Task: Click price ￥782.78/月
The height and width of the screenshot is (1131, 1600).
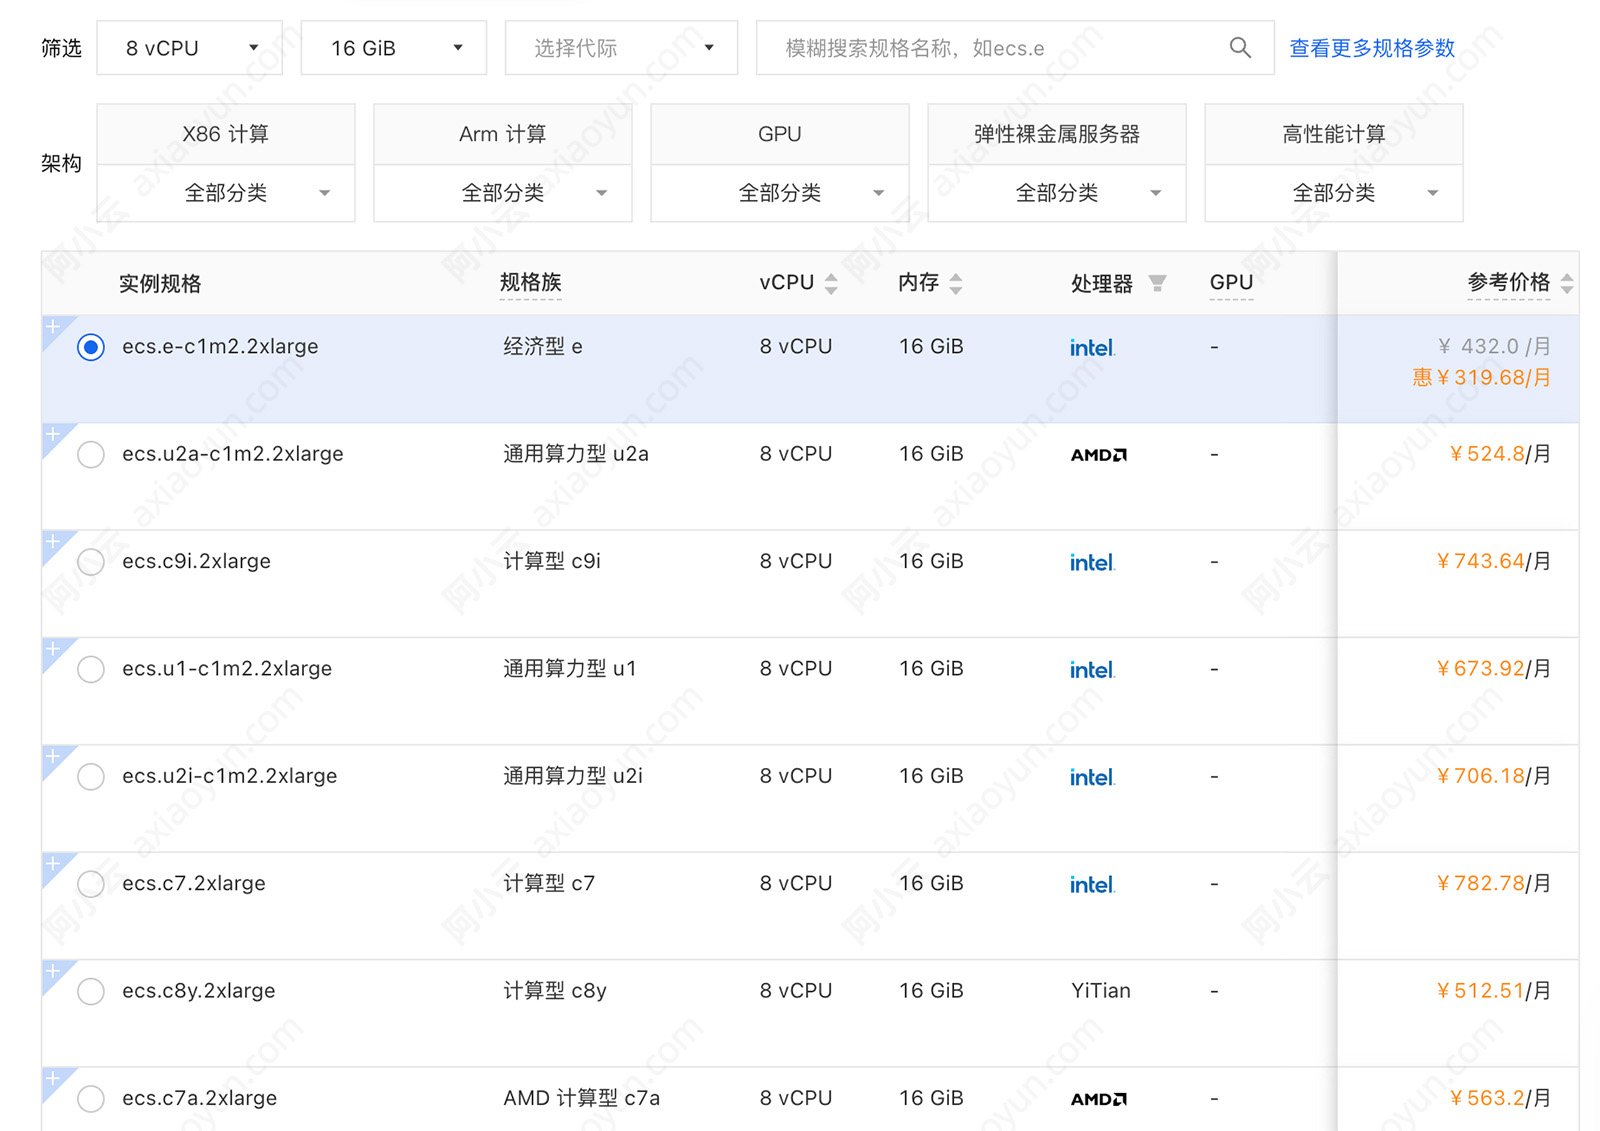Action: pyautogui.click(x=1493, y=883)
